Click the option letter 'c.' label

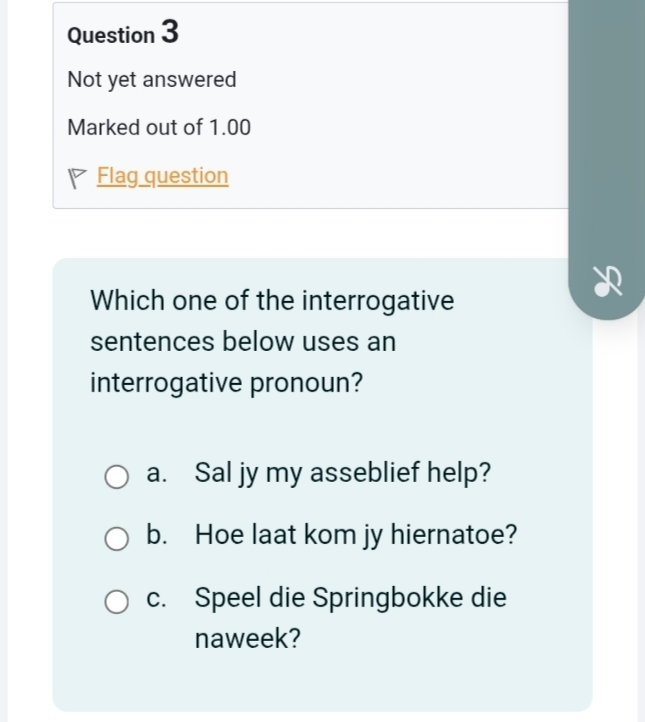click(x=156, y=599)
